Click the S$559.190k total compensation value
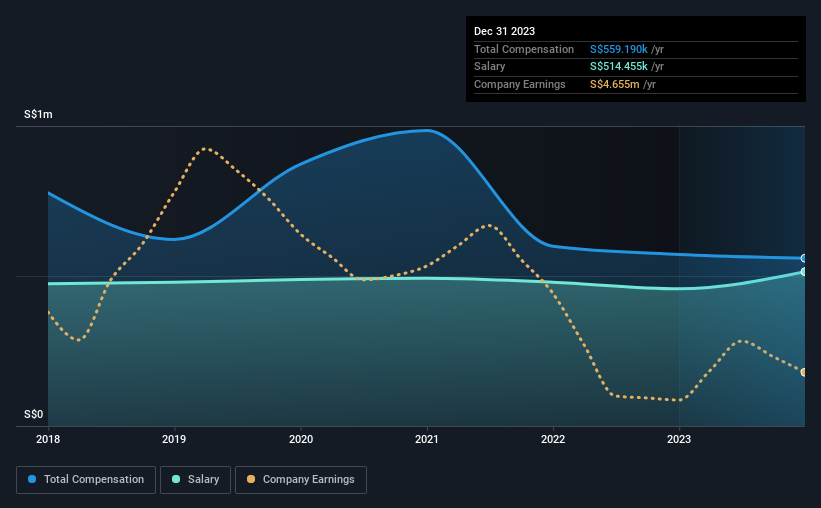Viewport: 821px width, 508px height. coord(618,49)
